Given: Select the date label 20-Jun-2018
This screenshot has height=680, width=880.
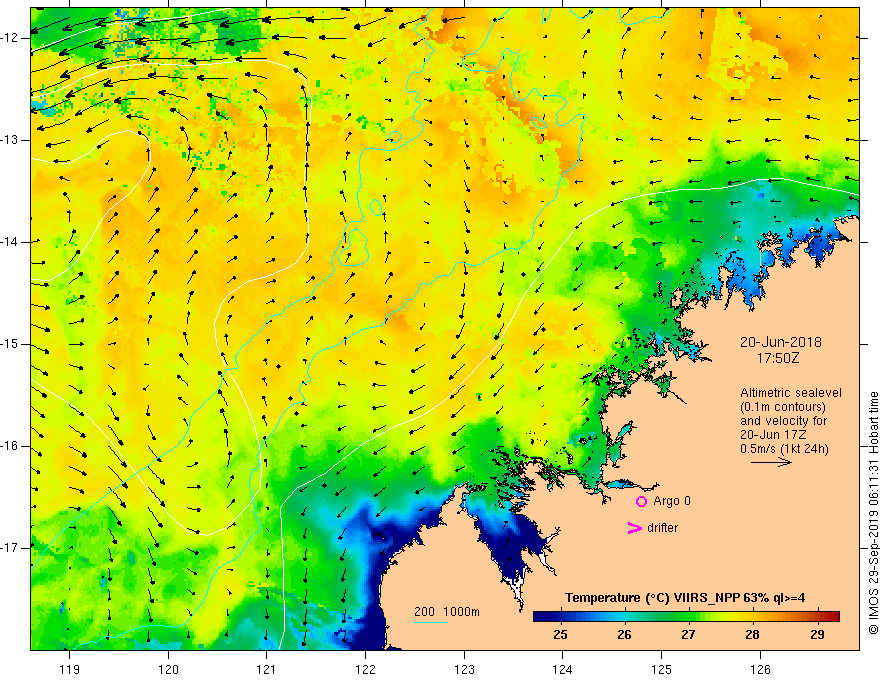Looking at the screenshot, I should click(781, 342).
